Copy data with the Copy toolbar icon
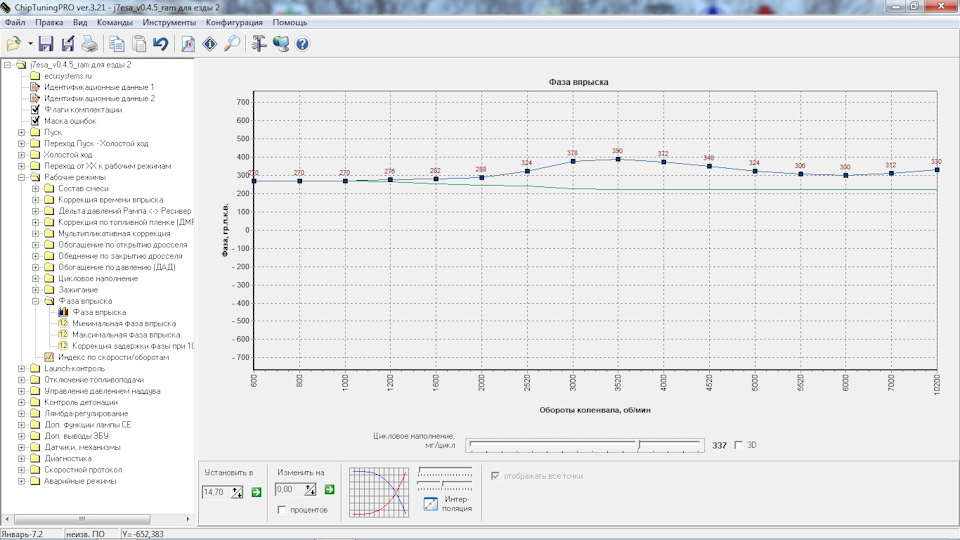 tap(116, 43)
